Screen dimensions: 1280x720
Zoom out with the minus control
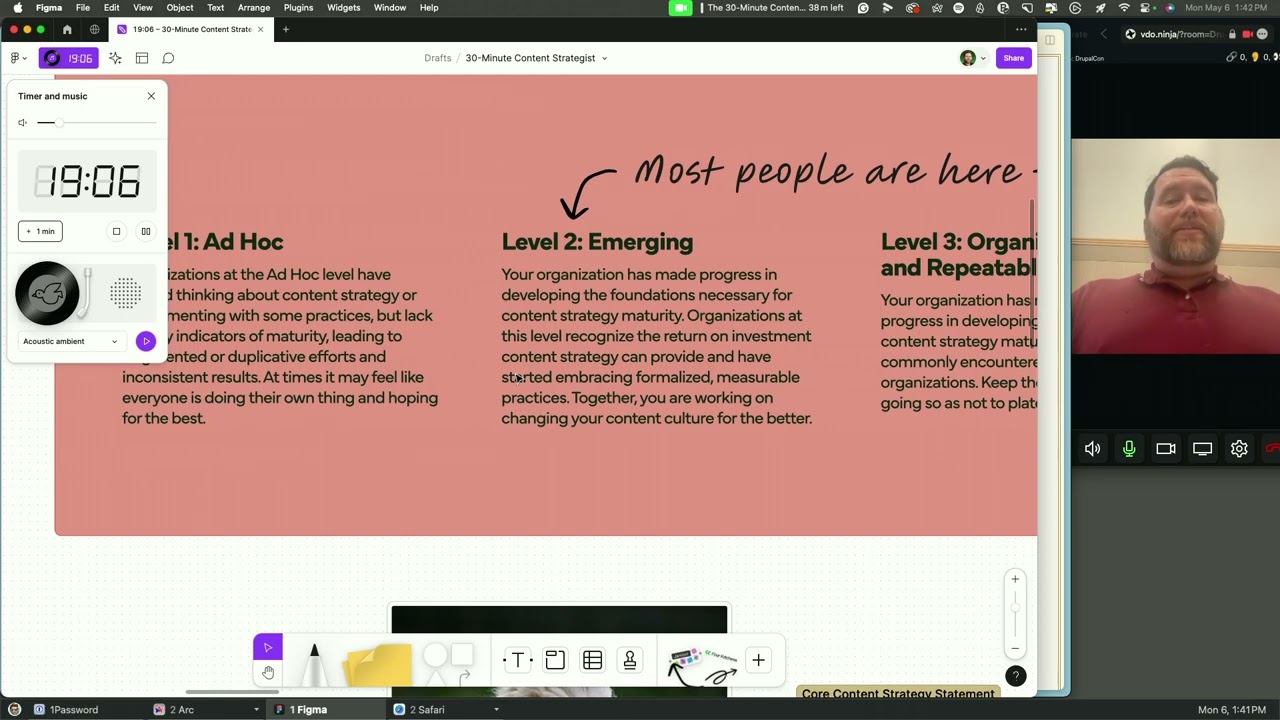(1015, 647)
